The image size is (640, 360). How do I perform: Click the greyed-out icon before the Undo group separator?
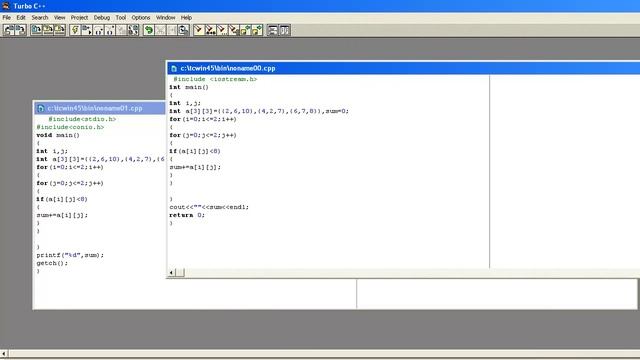point(121,30)
